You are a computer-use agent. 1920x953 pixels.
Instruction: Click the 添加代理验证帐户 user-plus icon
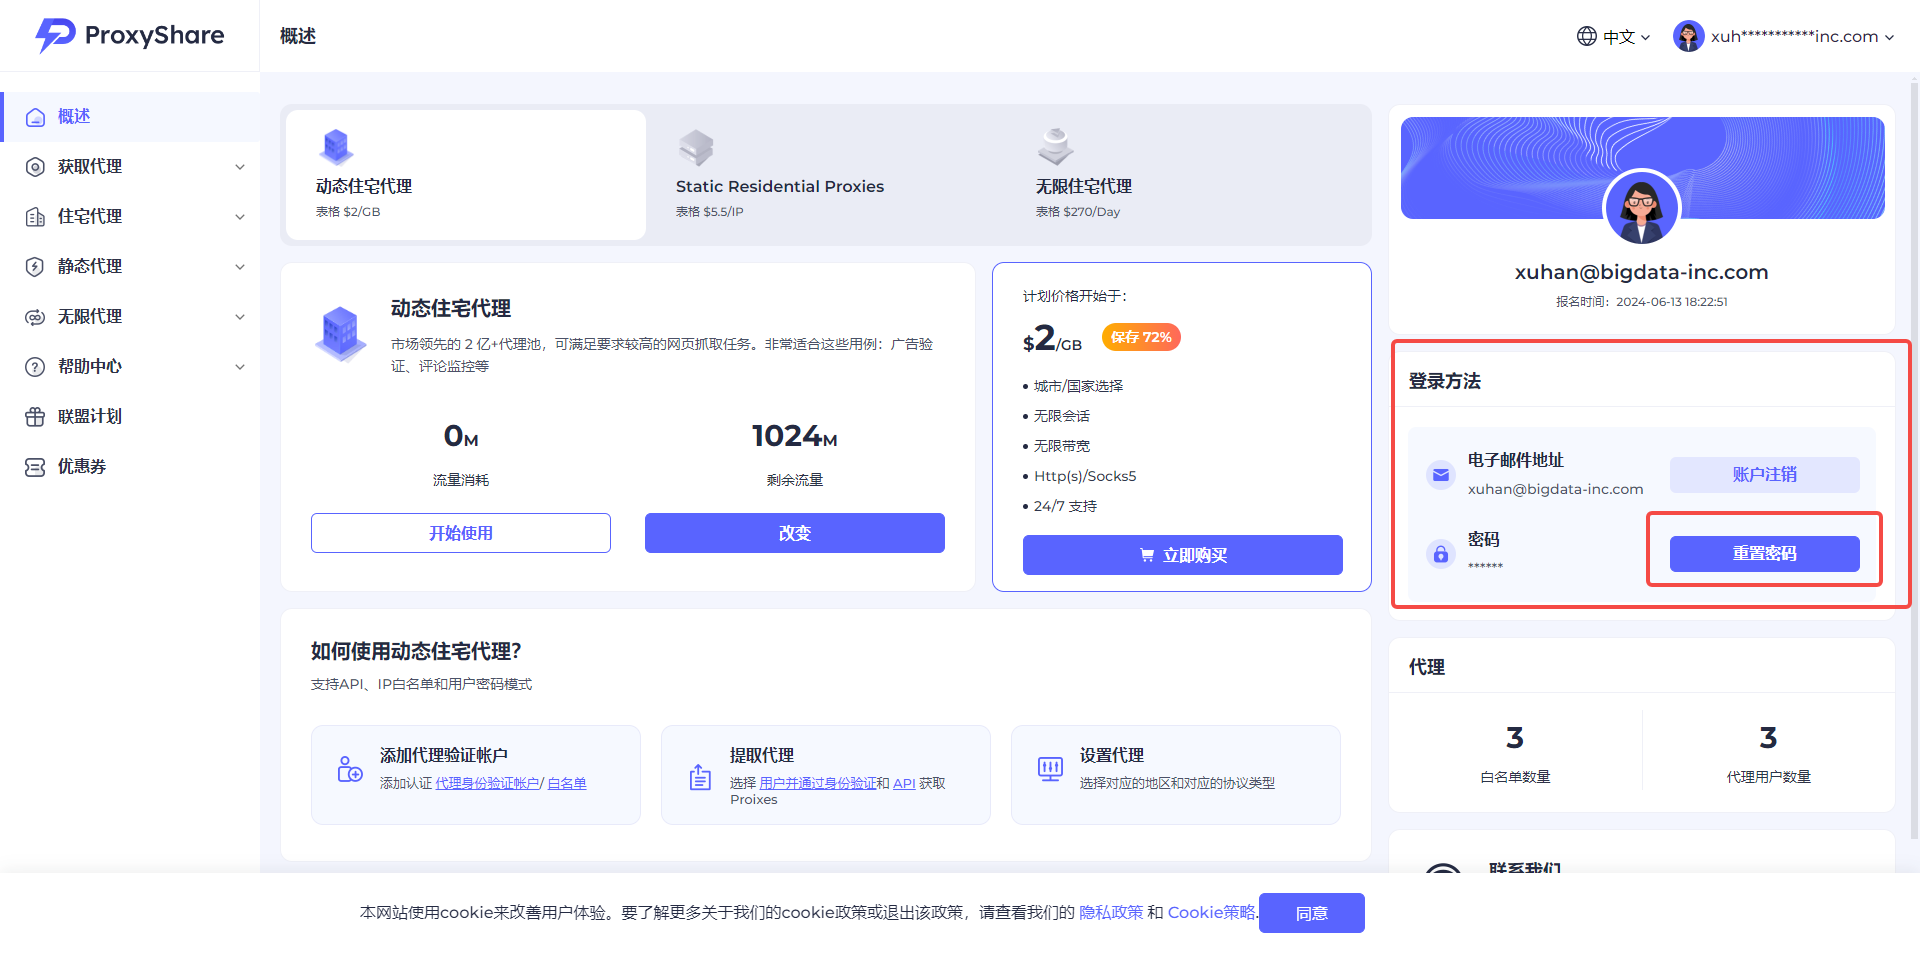coord(350,769)
